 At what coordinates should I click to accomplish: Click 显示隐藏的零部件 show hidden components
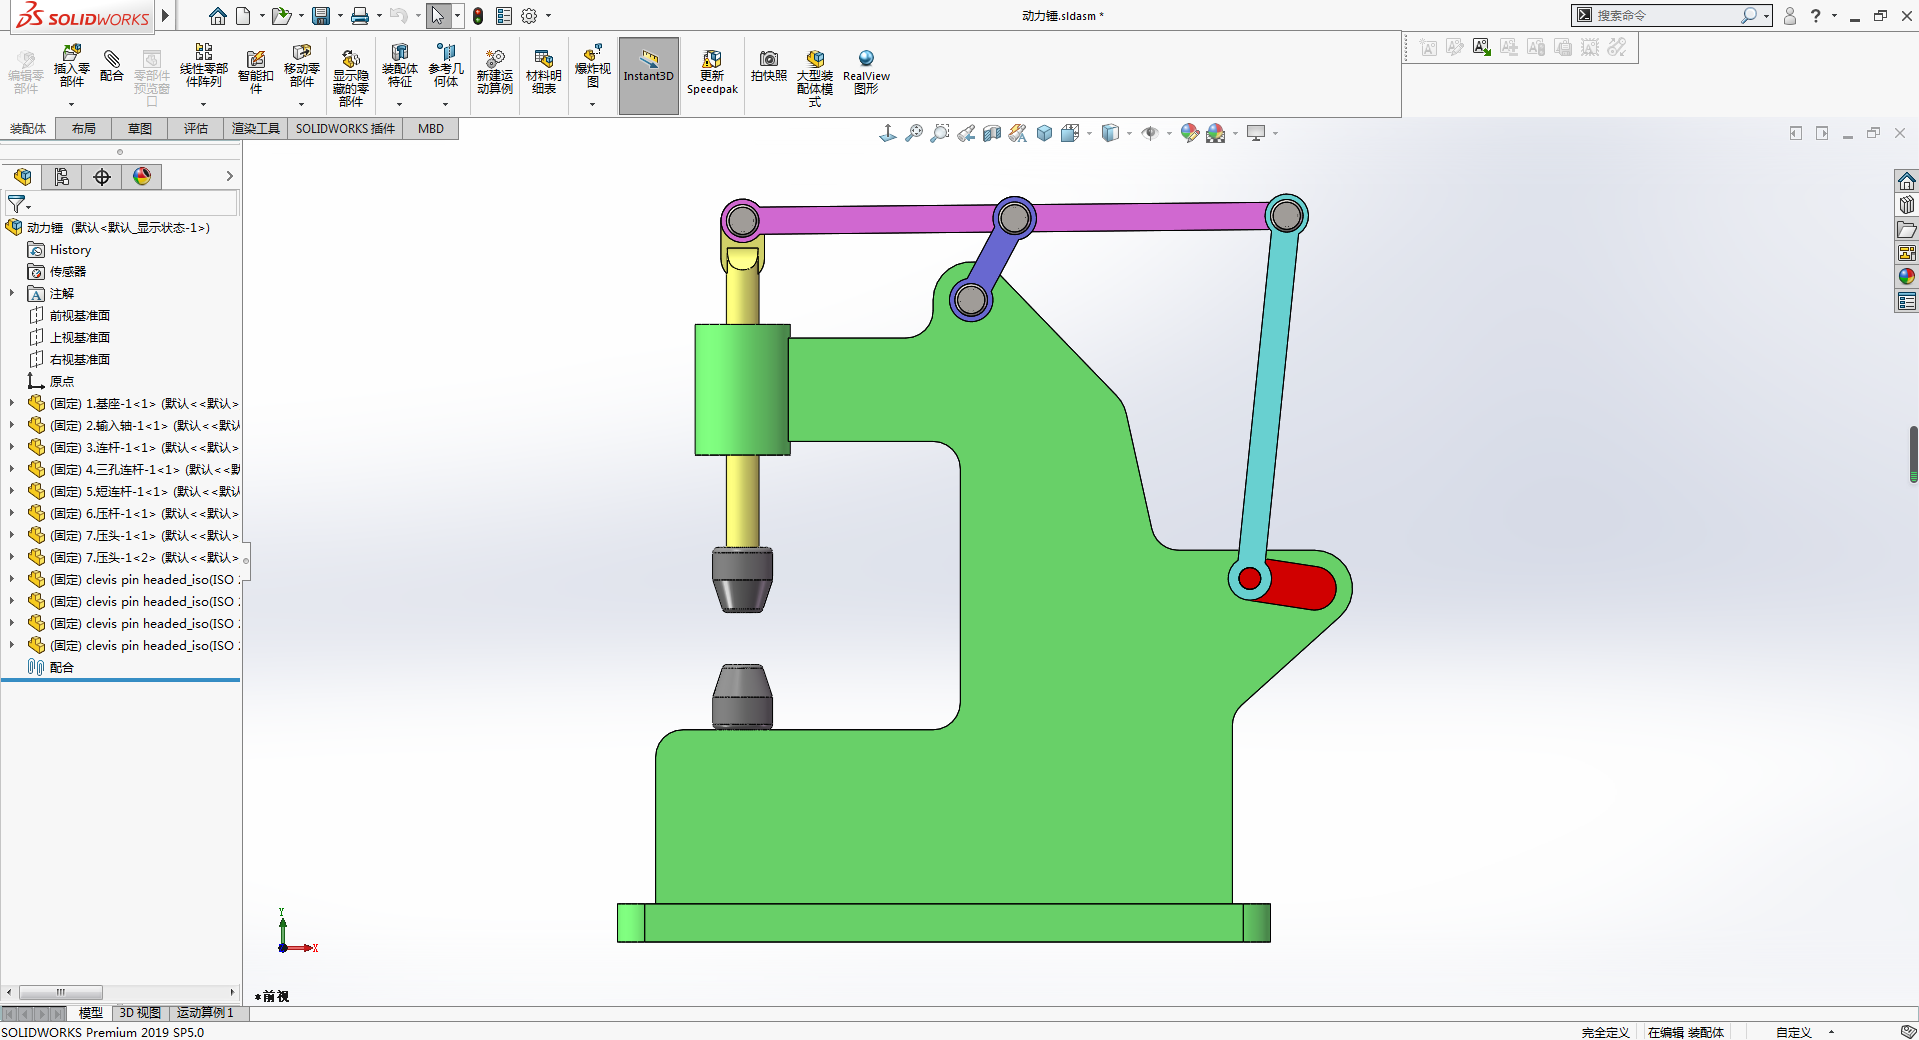[350, 77]
